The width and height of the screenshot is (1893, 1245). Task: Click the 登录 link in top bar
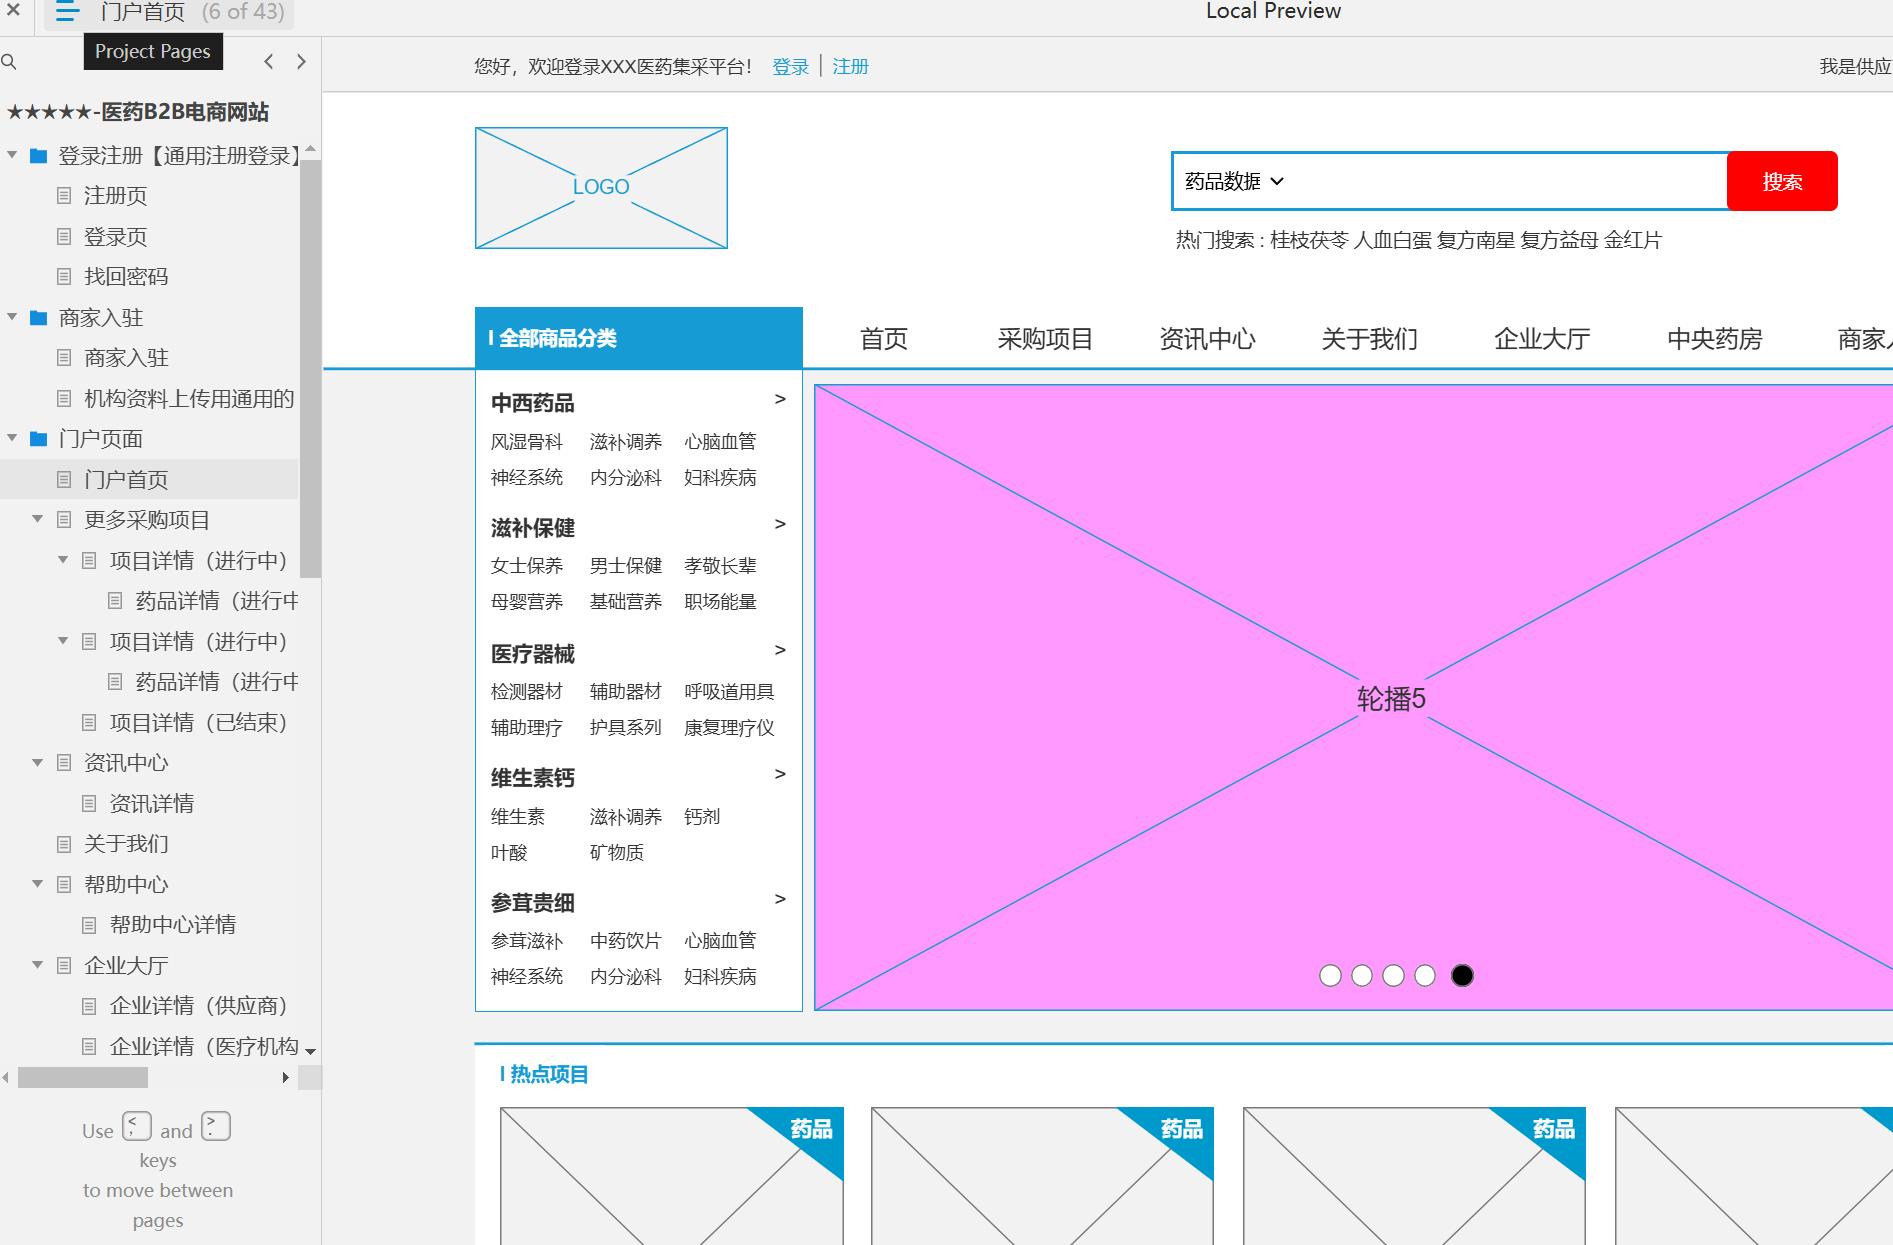(x=790, y=67)
